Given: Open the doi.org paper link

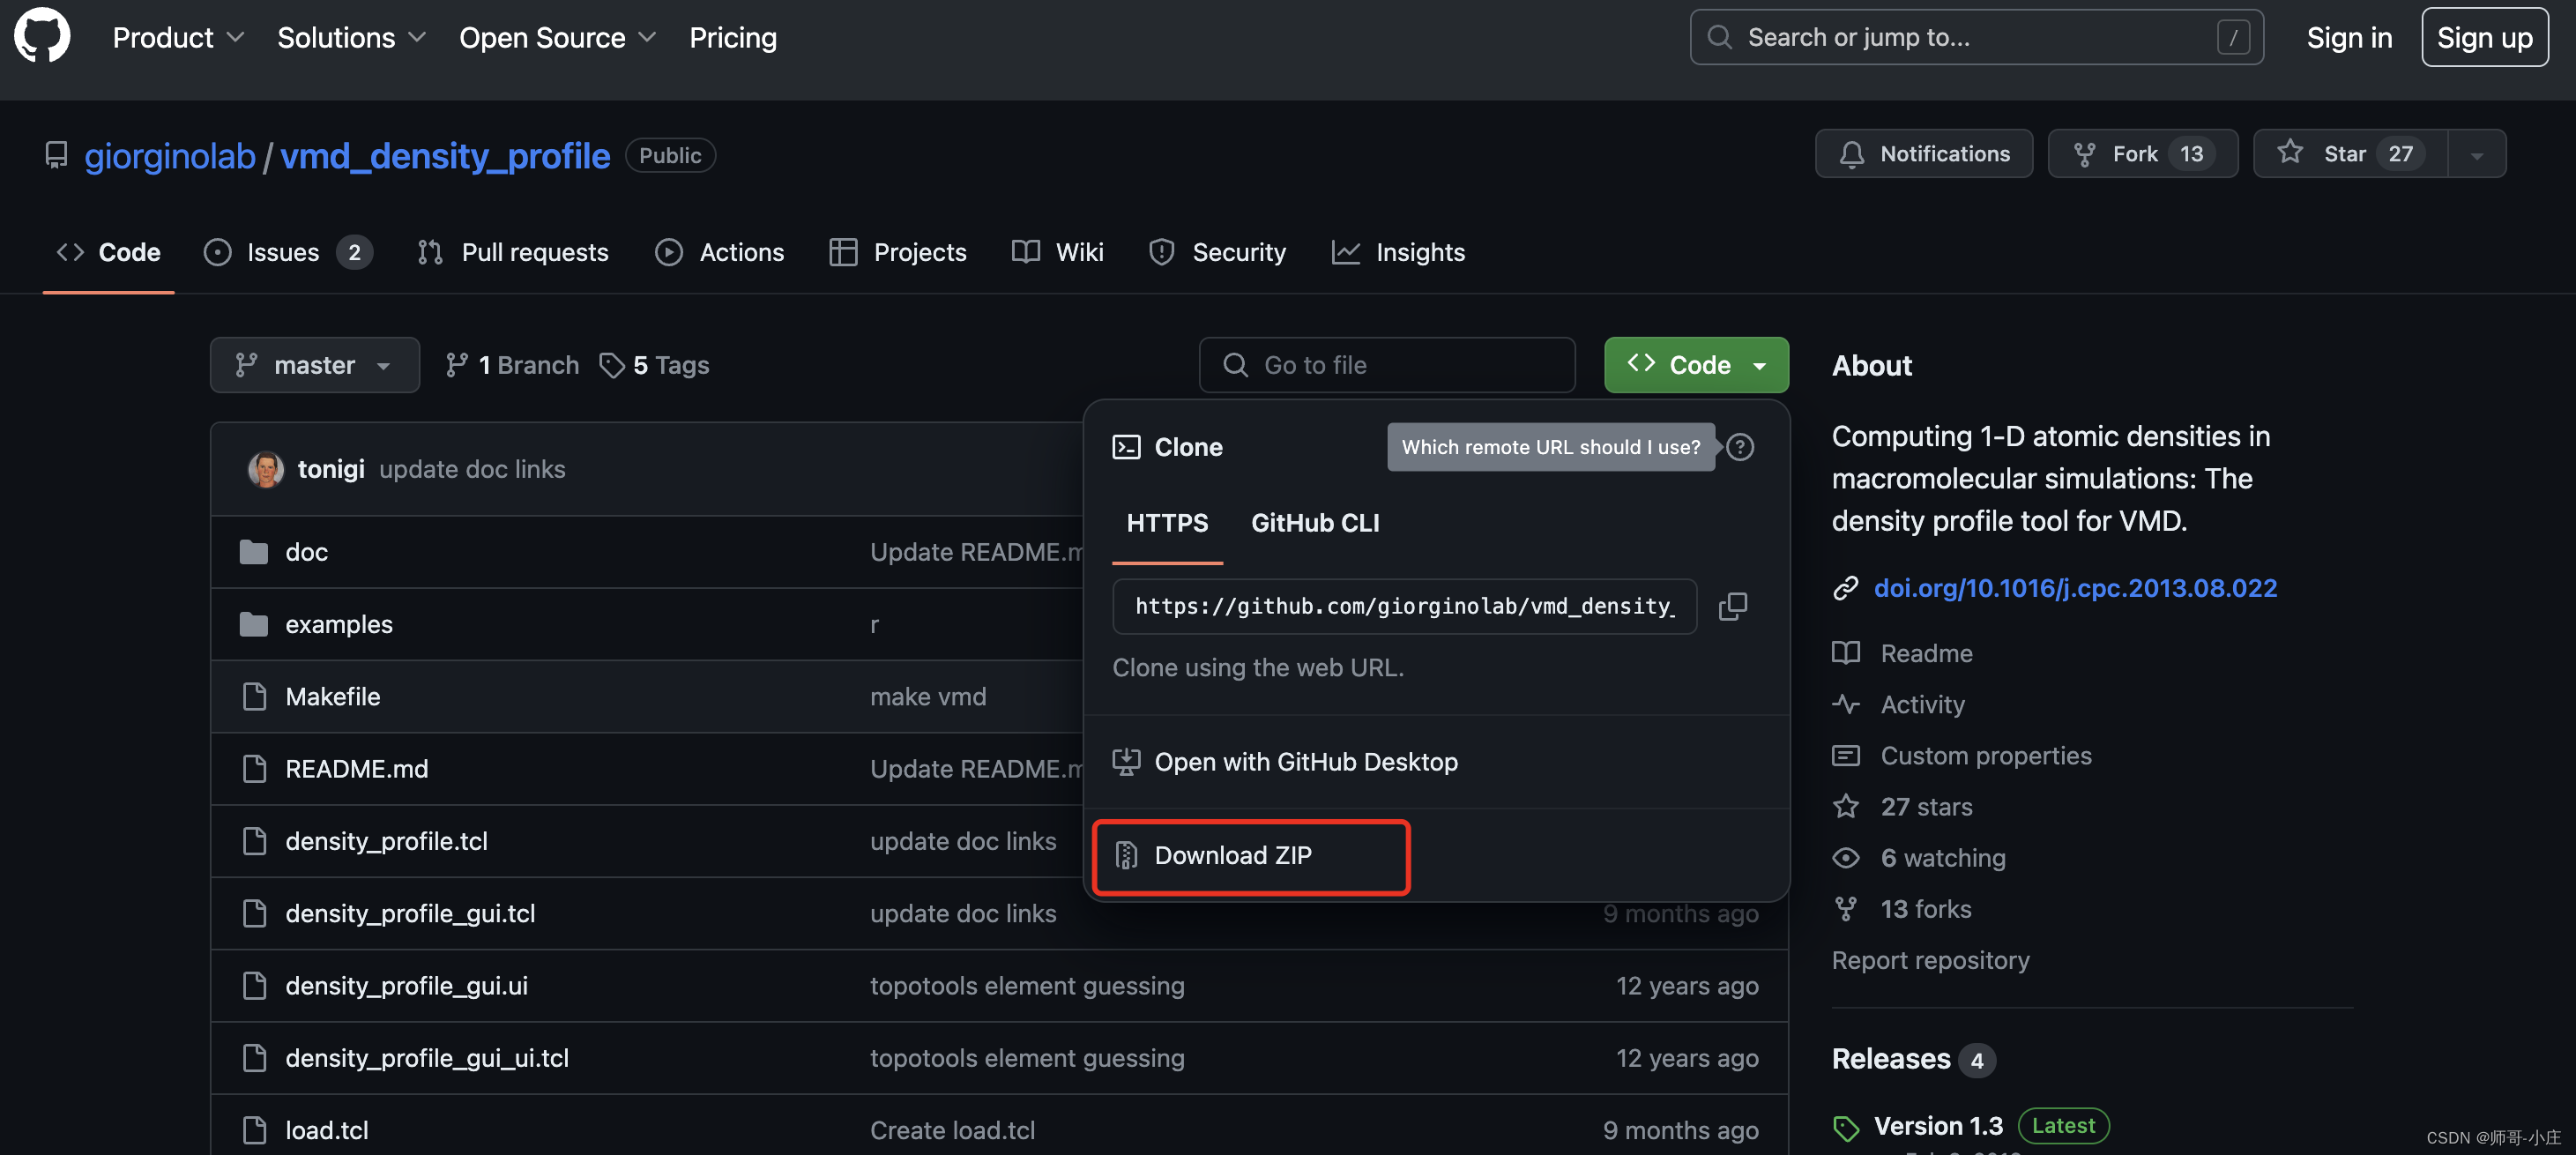Looking at the screenshot, I should pyautogui.click(x=2074, y=588).
